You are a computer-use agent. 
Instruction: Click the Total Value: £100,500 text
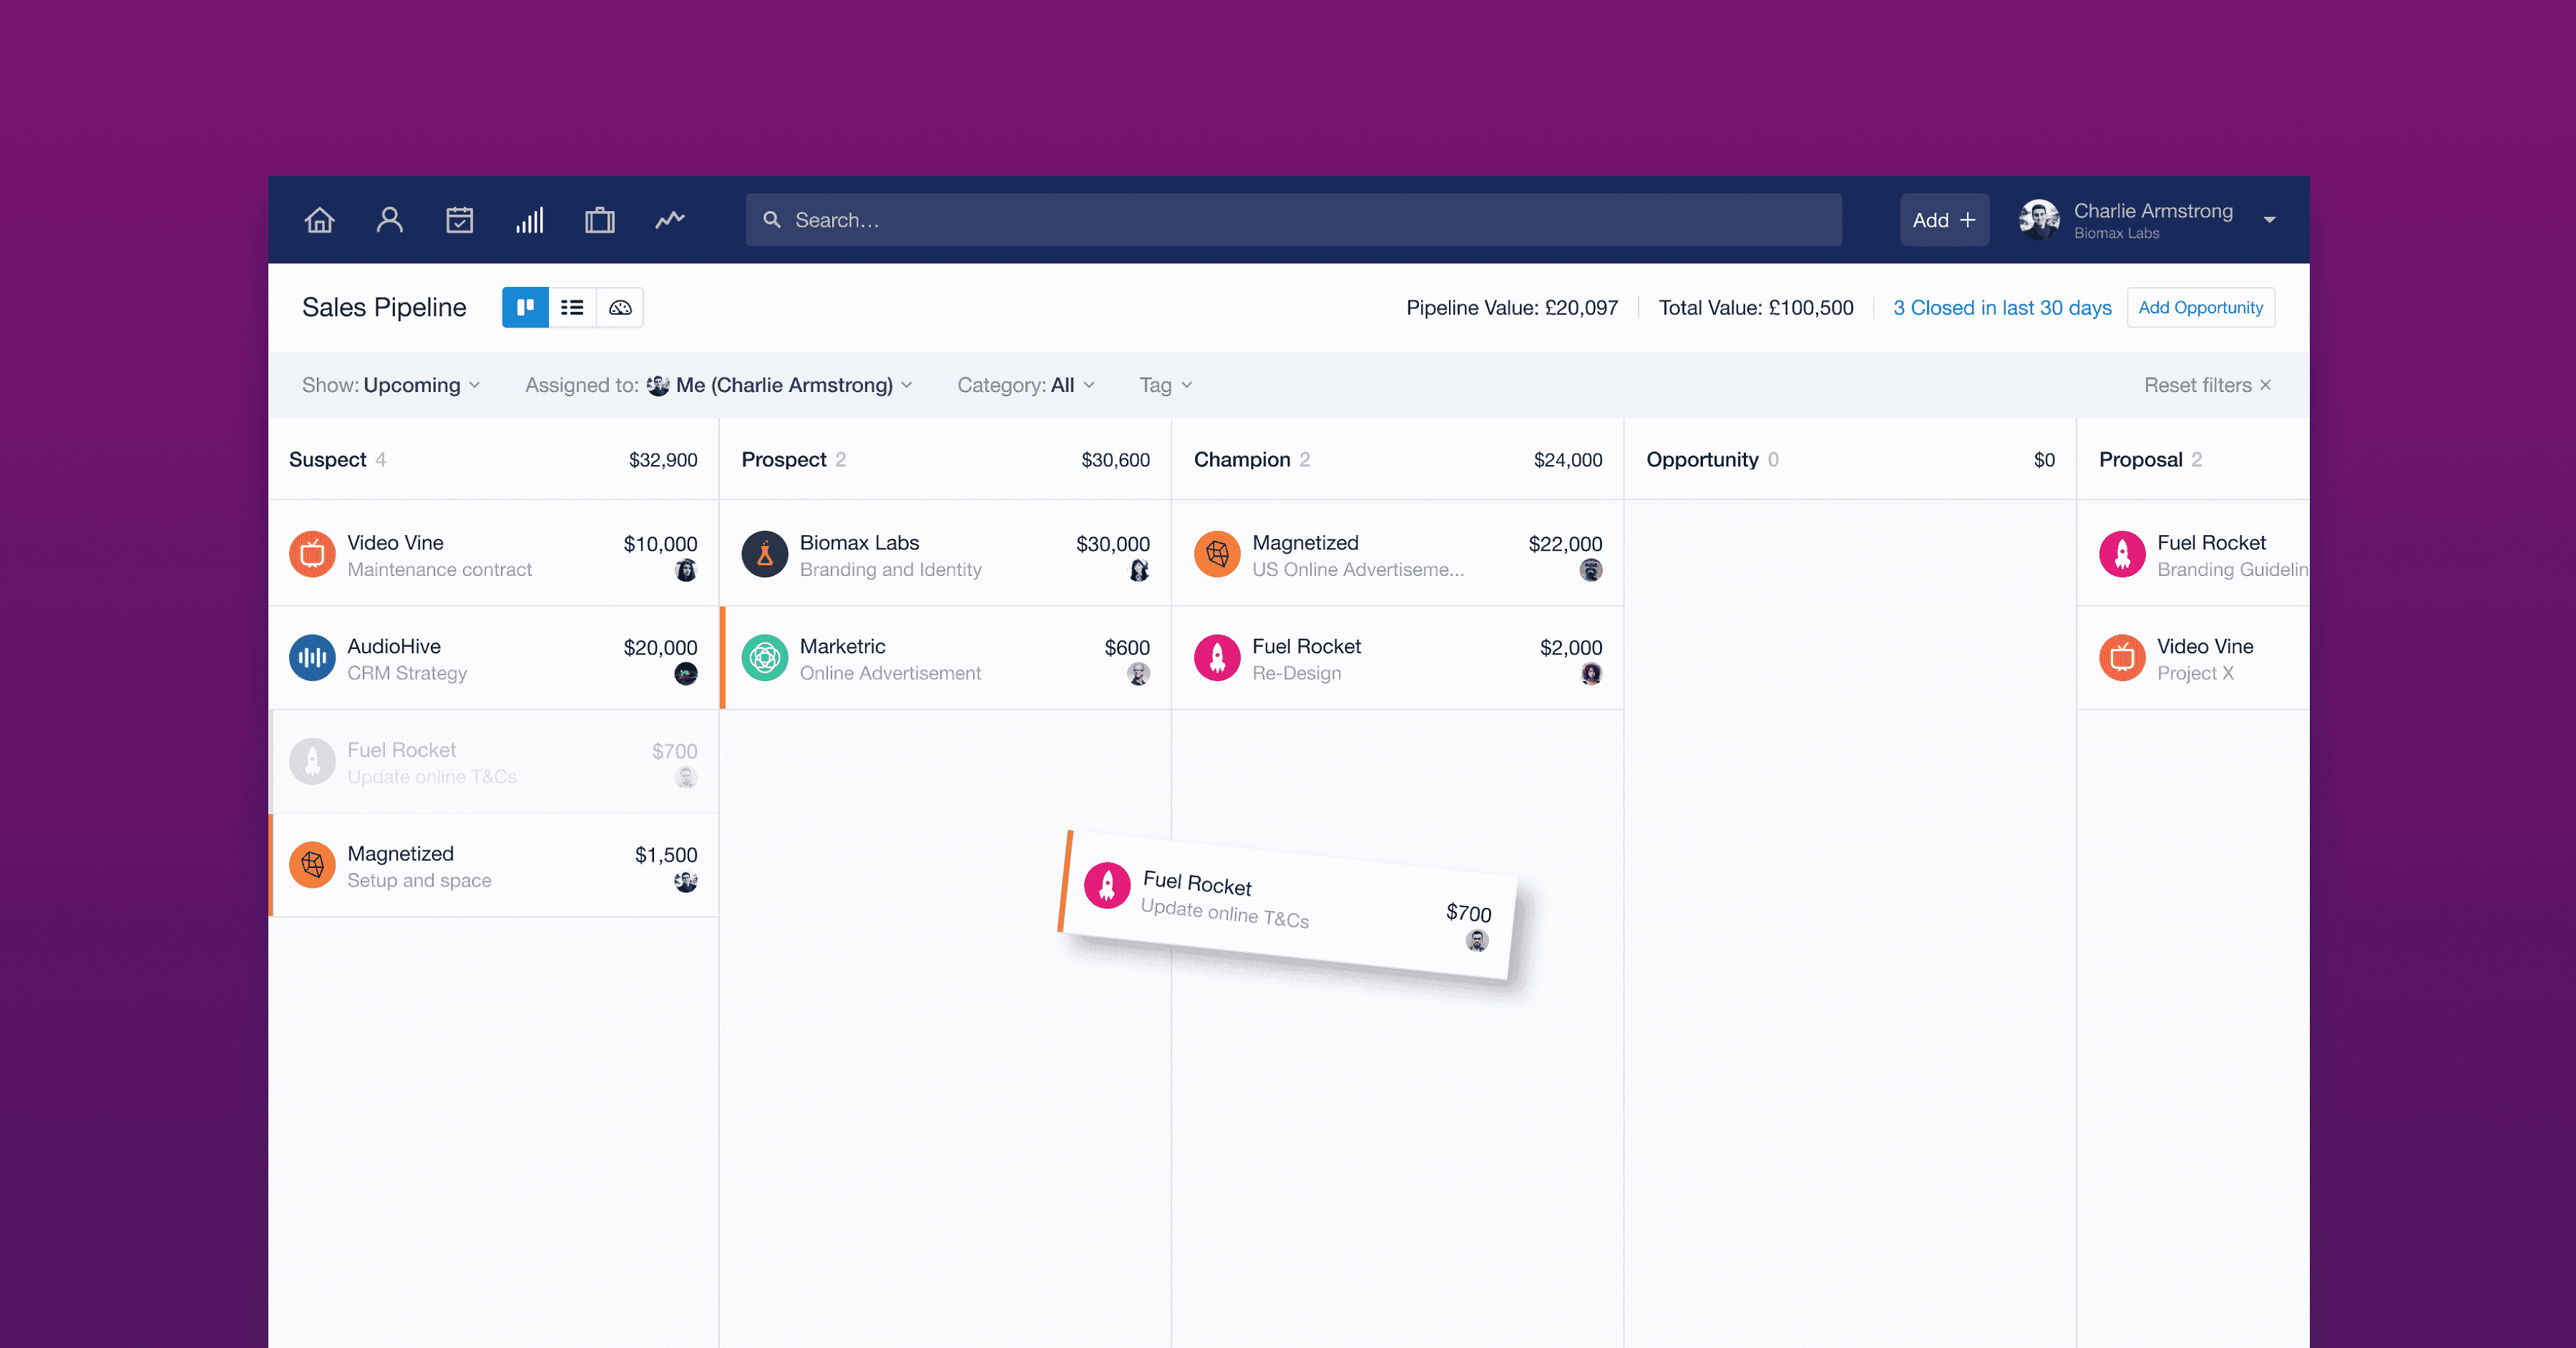(1755, 308)
